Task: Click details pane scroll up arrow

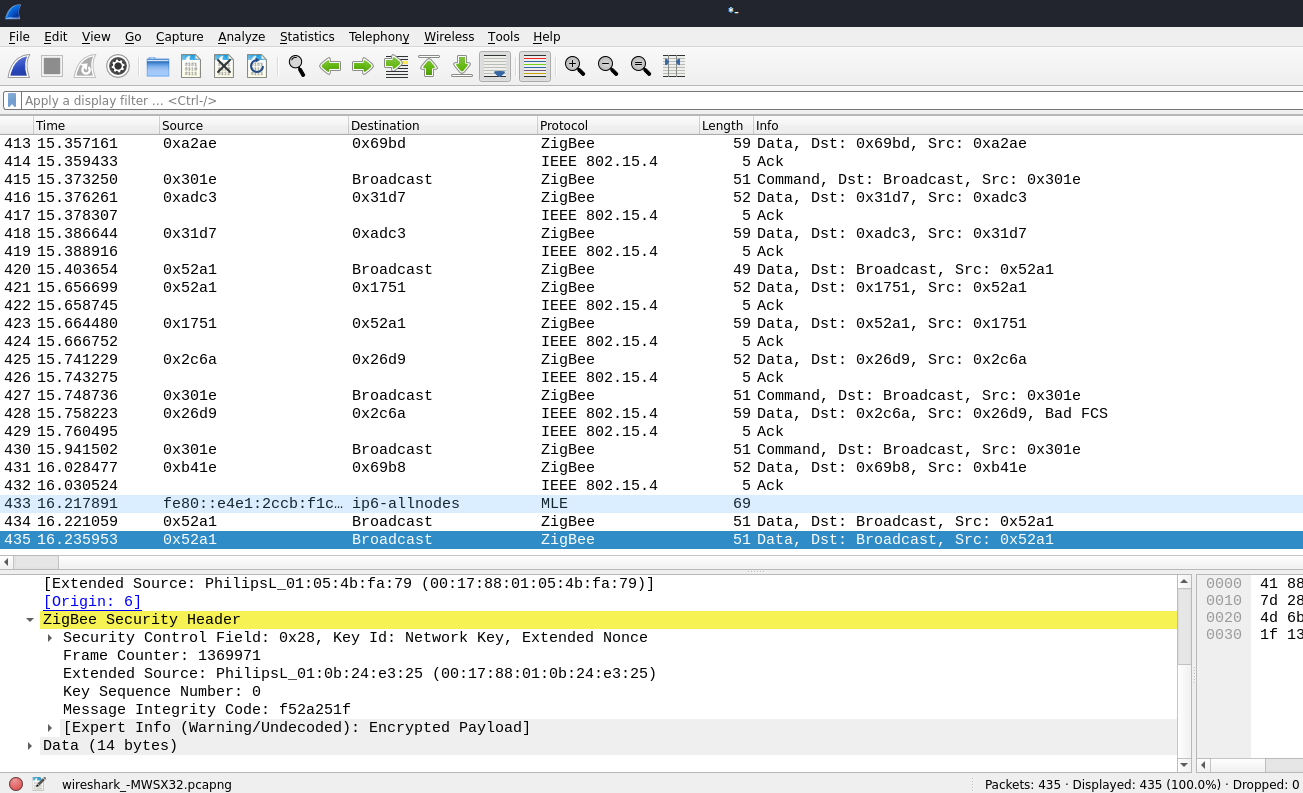Action: 1184,581
